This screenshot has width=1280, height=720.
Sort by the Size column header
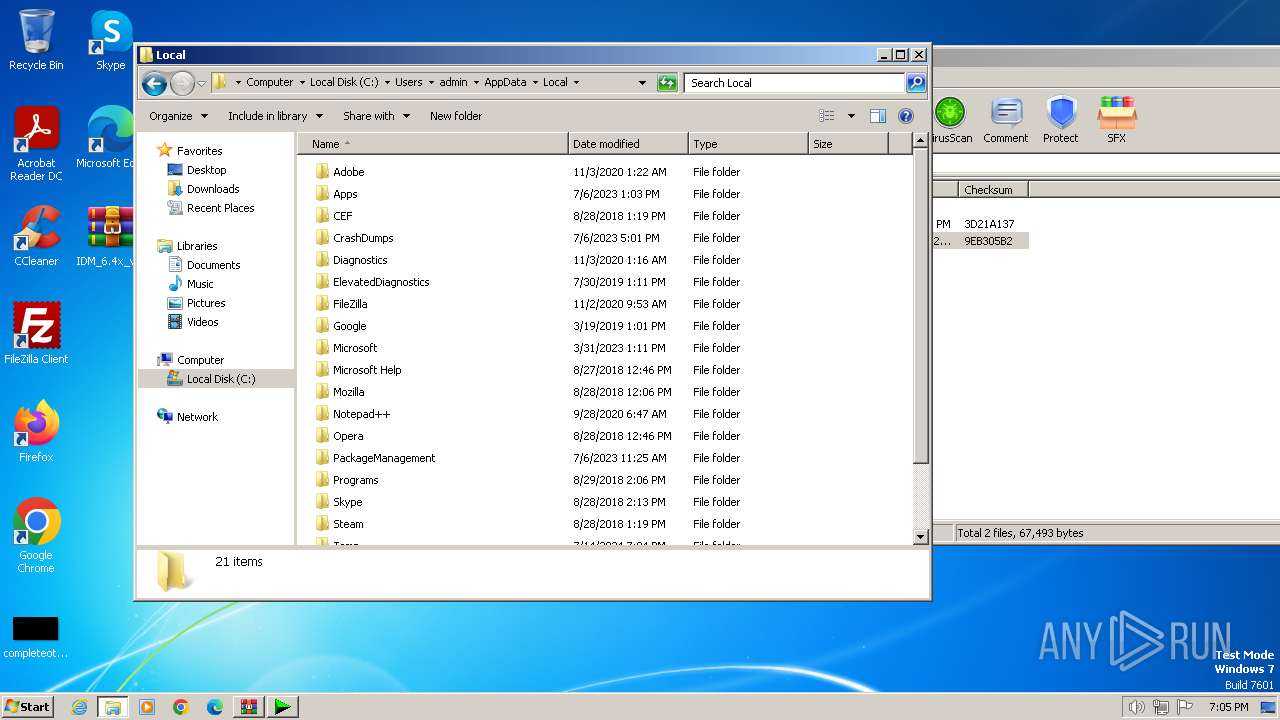point(848,144)
